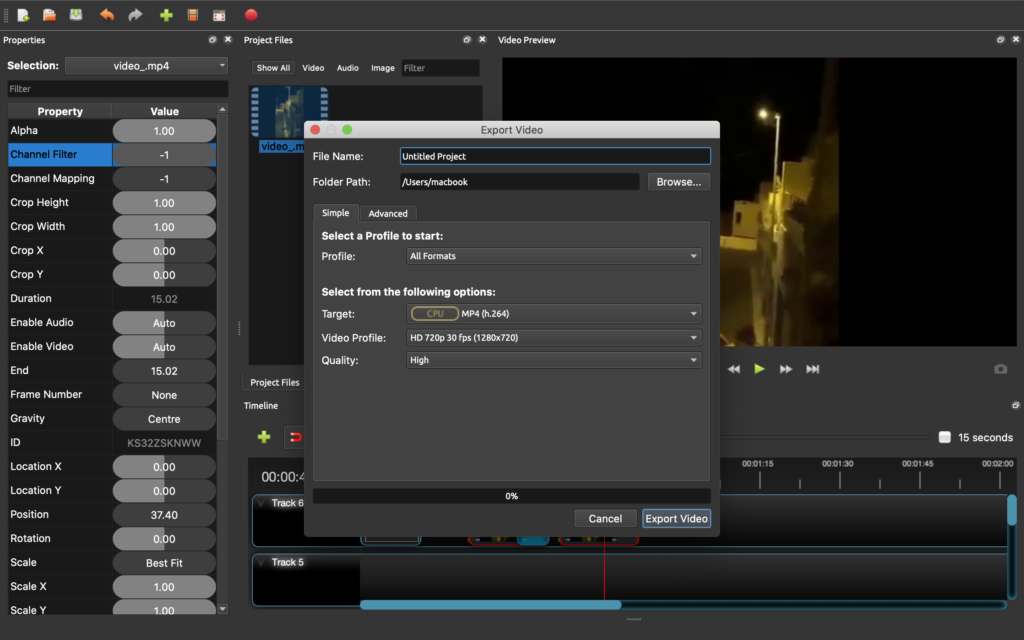
Task: Undock the Properties panel
Action: 212,40
